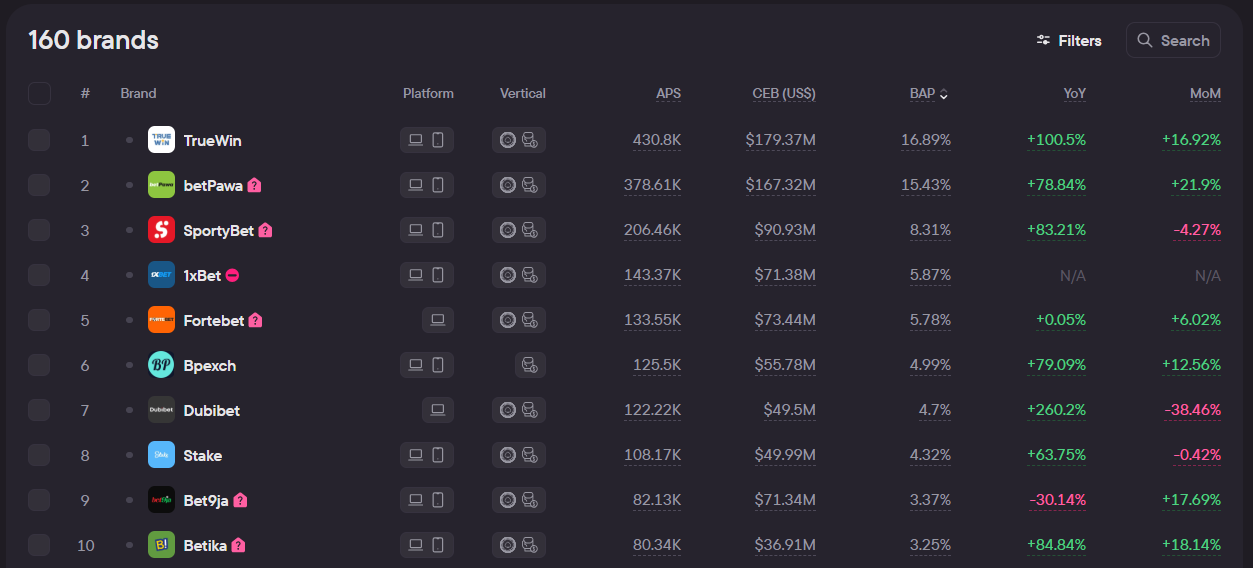Click the YoY column header

coord(1074,93)
